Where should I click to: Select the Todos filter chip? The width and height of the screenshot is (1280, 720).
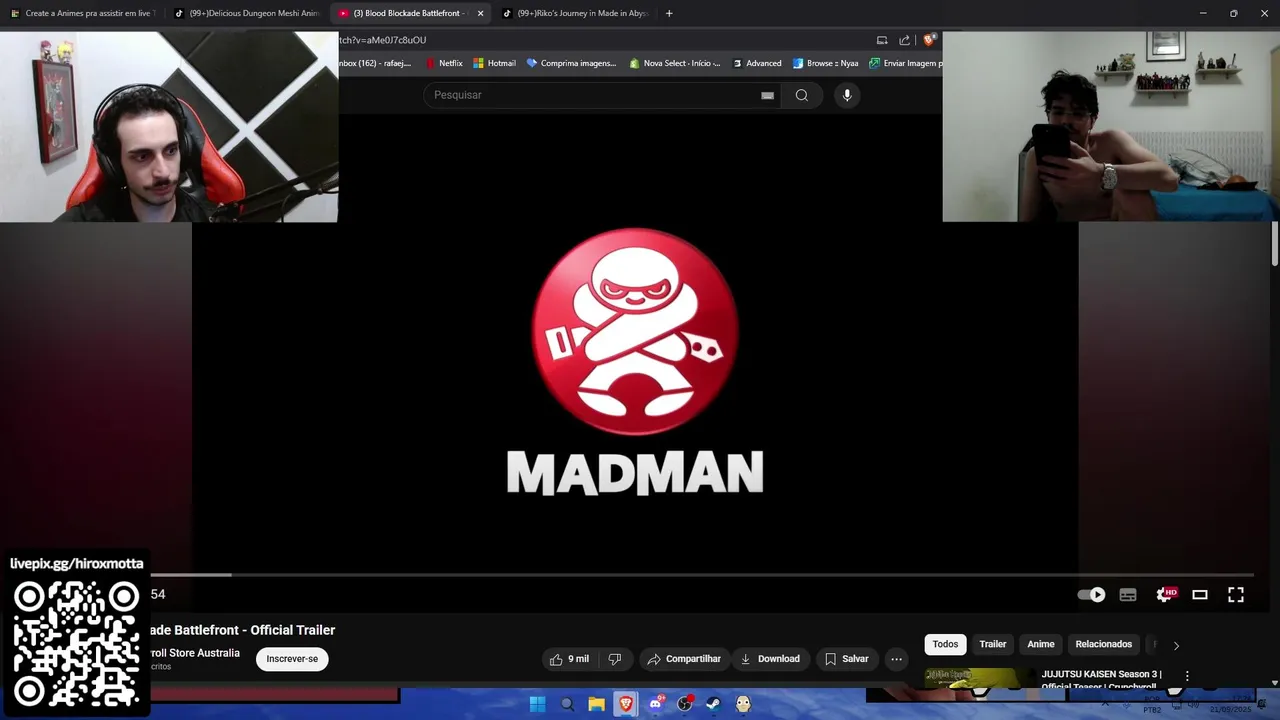[x=945, y=644]
